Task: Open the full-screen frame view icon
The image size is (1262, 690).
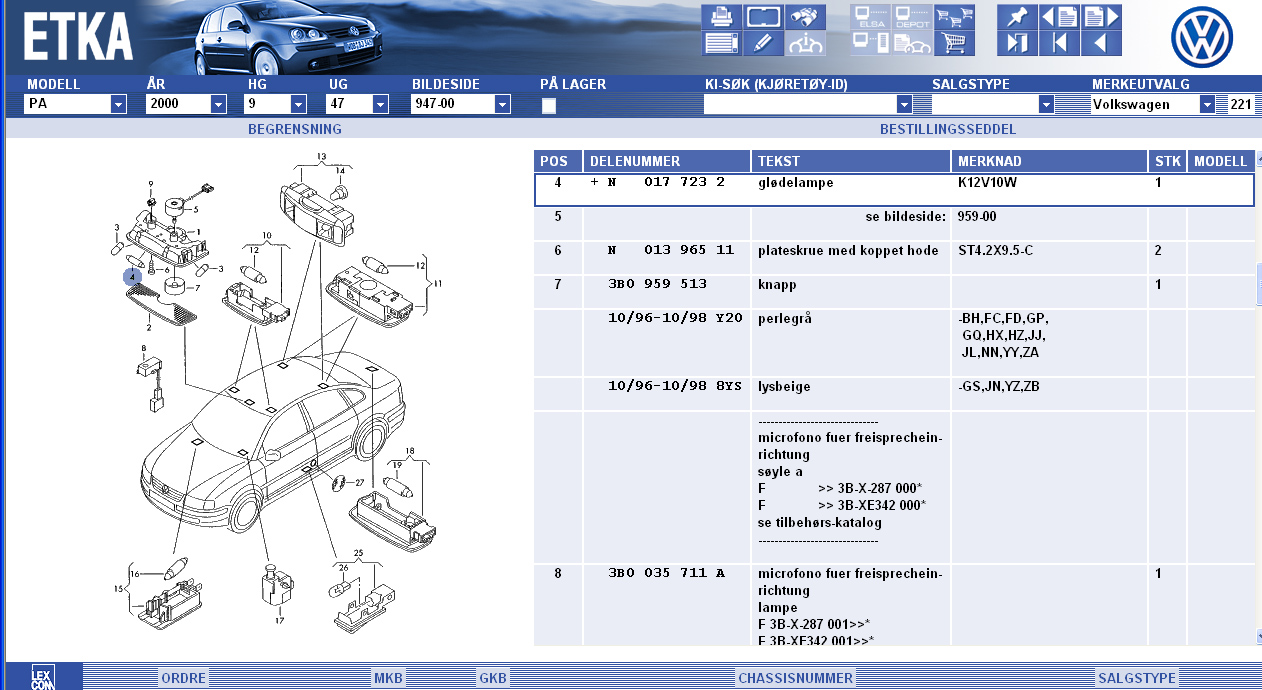Action: 762,17
